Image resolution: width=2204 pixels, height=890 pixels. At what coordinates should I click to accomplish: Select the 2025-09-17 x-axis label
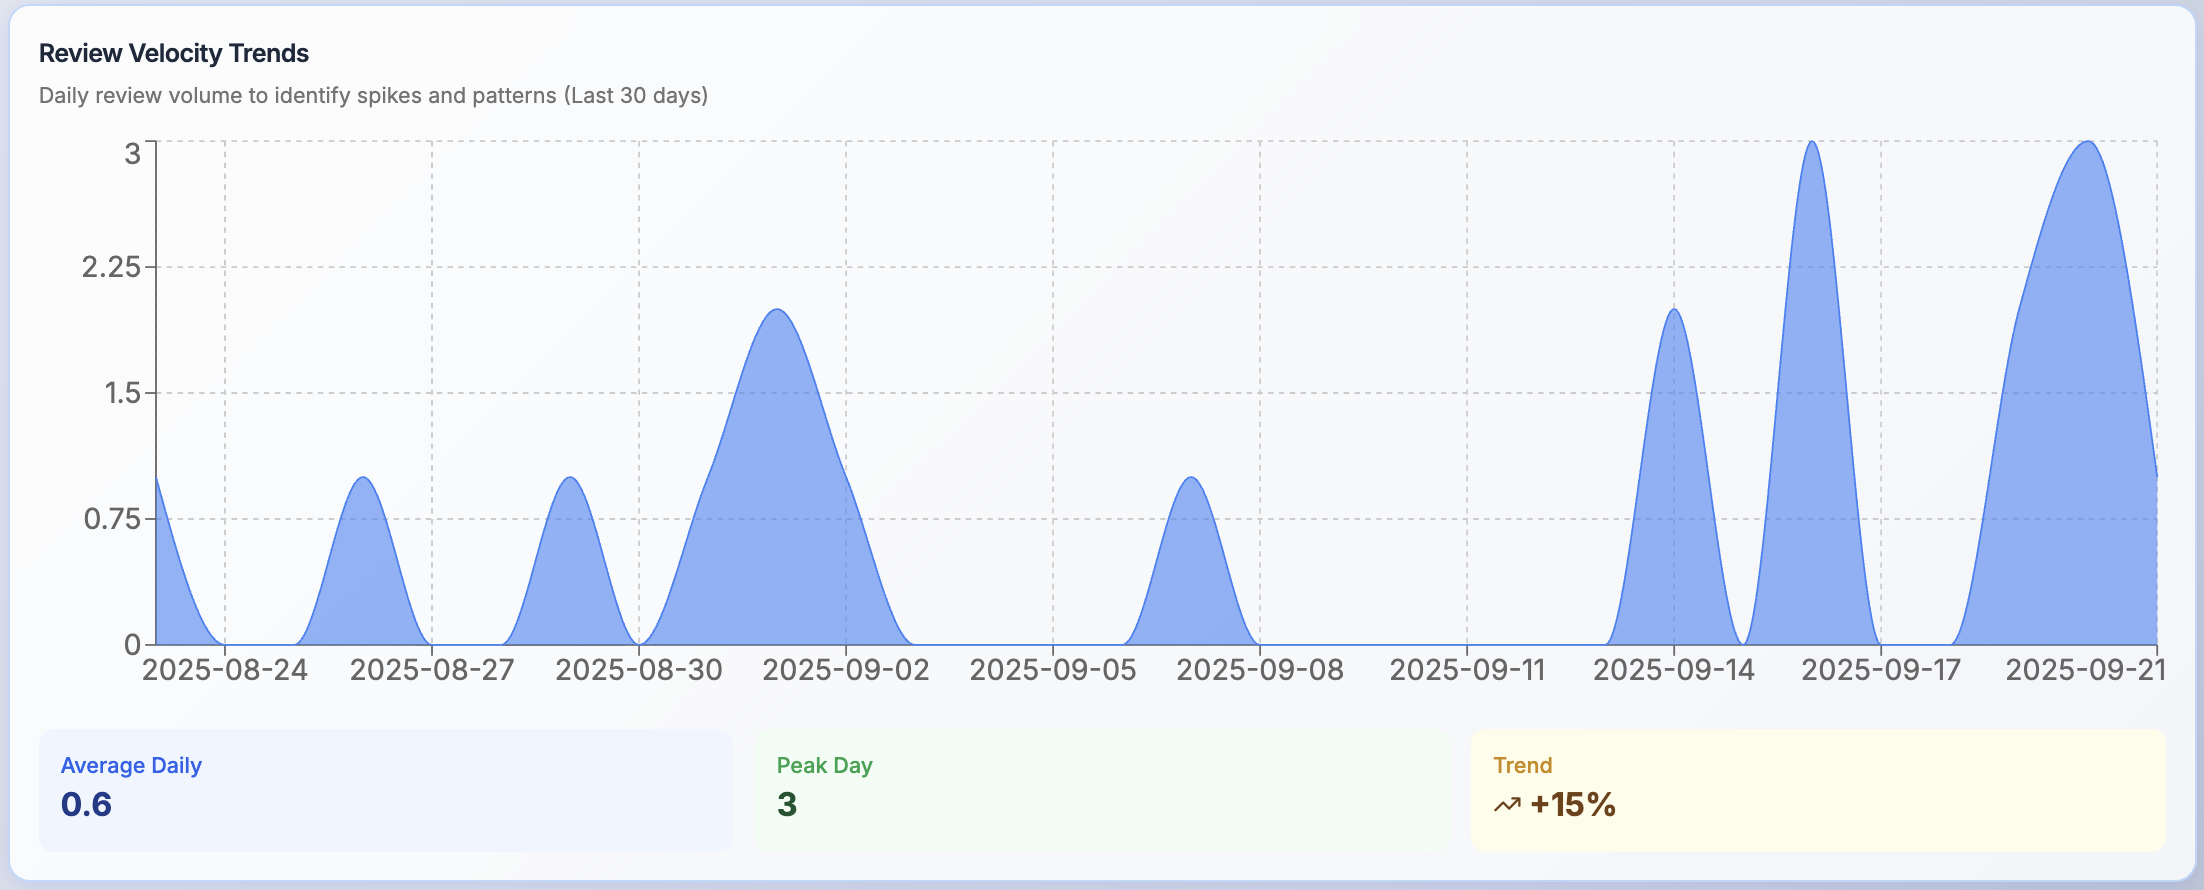pyautogui.click(x=1881, y=670)
